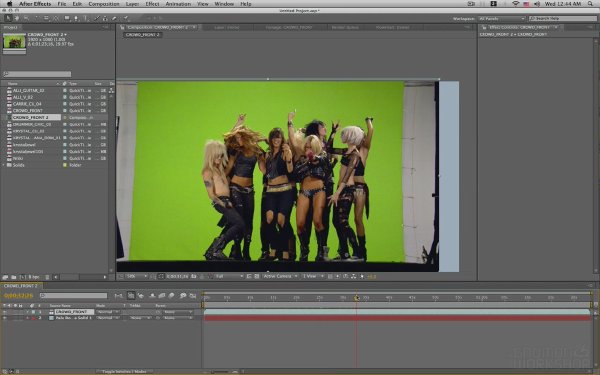The height and width of the screenshot is (375, 600).
Task: Click Interpret Footage icon in Project panel
Action: [5, 277]
